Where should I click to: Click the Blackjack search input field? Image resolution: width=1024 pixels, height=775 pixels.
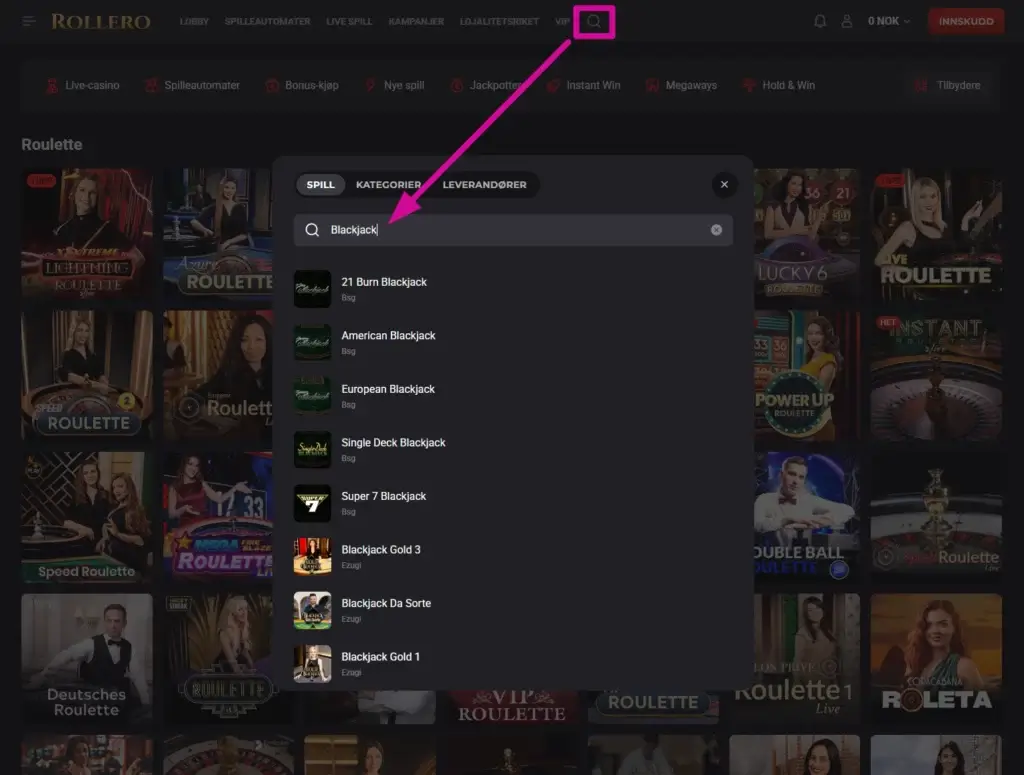click(x=513, y=230)
